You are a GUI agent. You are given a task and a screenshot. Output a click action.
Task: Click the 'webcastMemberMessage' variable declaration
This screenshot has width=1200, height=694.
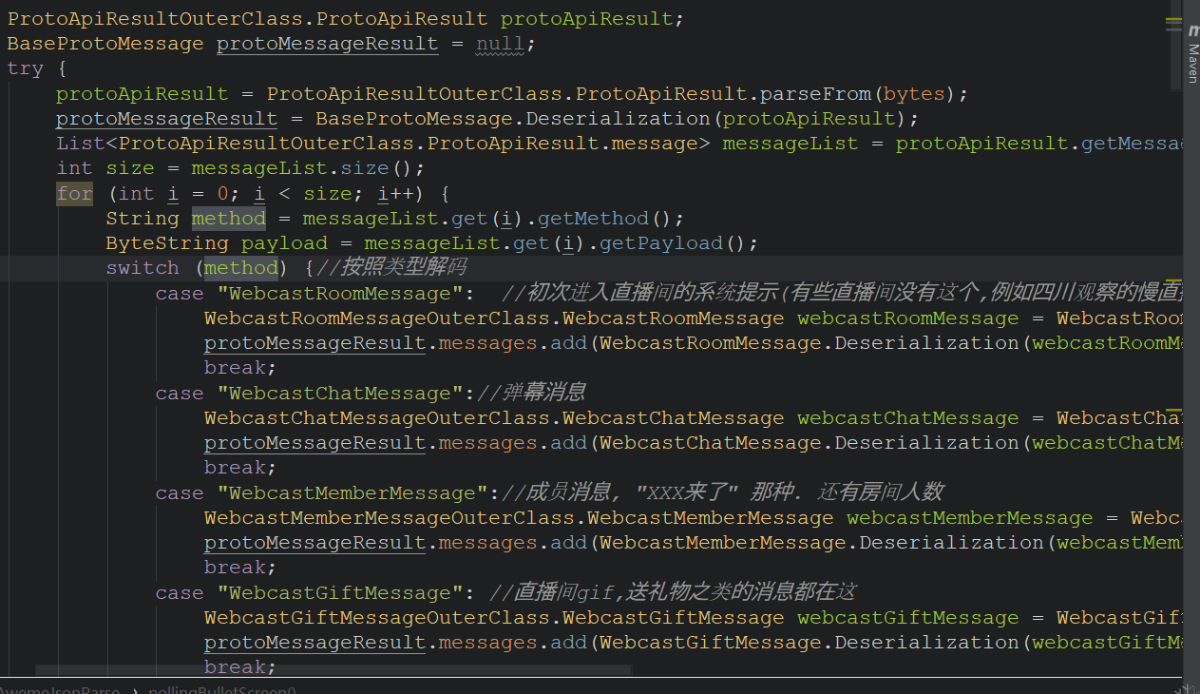tap(970, 518)
